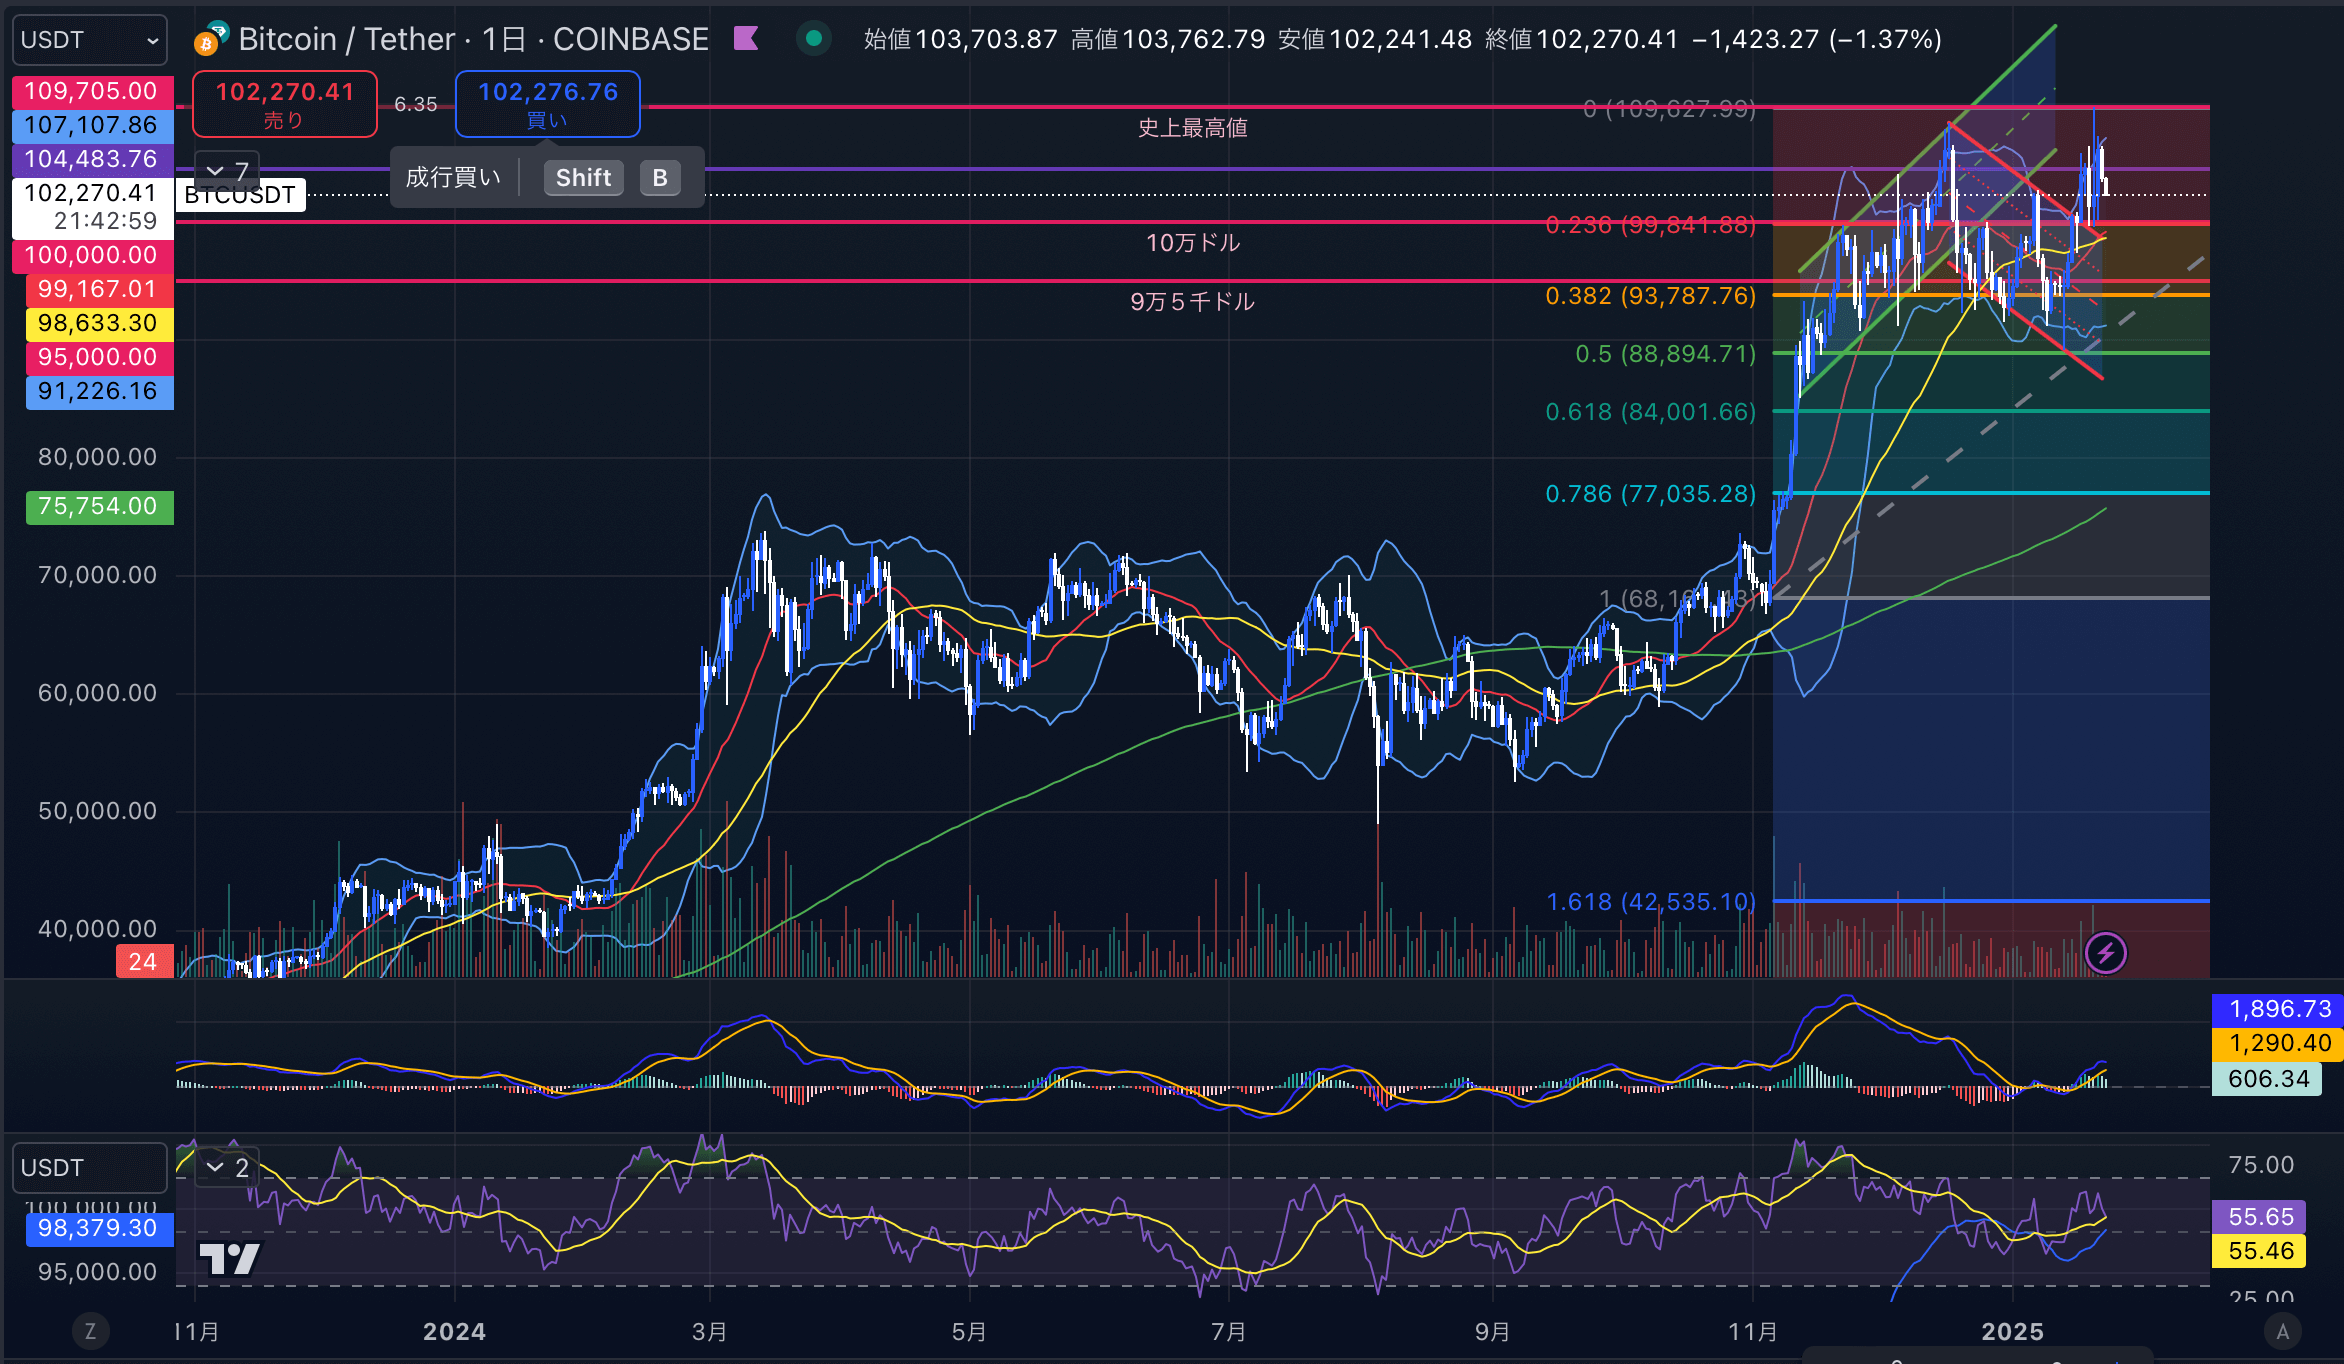Click the 2025 marker on time axis
The height and width of the screenshot is (1364, 2344).
tap(2013, 1331)
